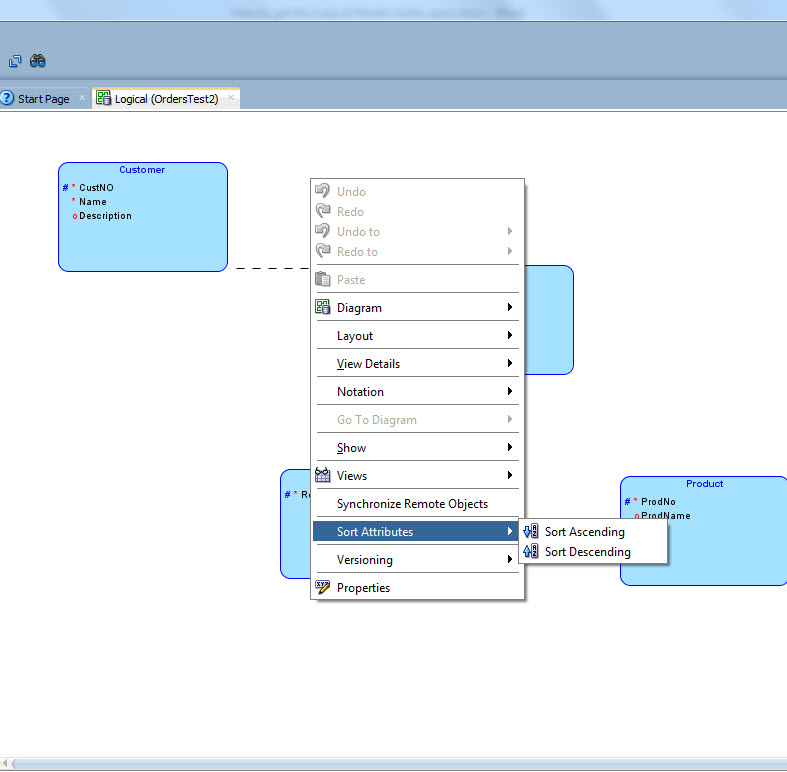This screenshot has height=772, width=787.
Task: Click the Sort Ascending icon
Action: click(531, 532)
